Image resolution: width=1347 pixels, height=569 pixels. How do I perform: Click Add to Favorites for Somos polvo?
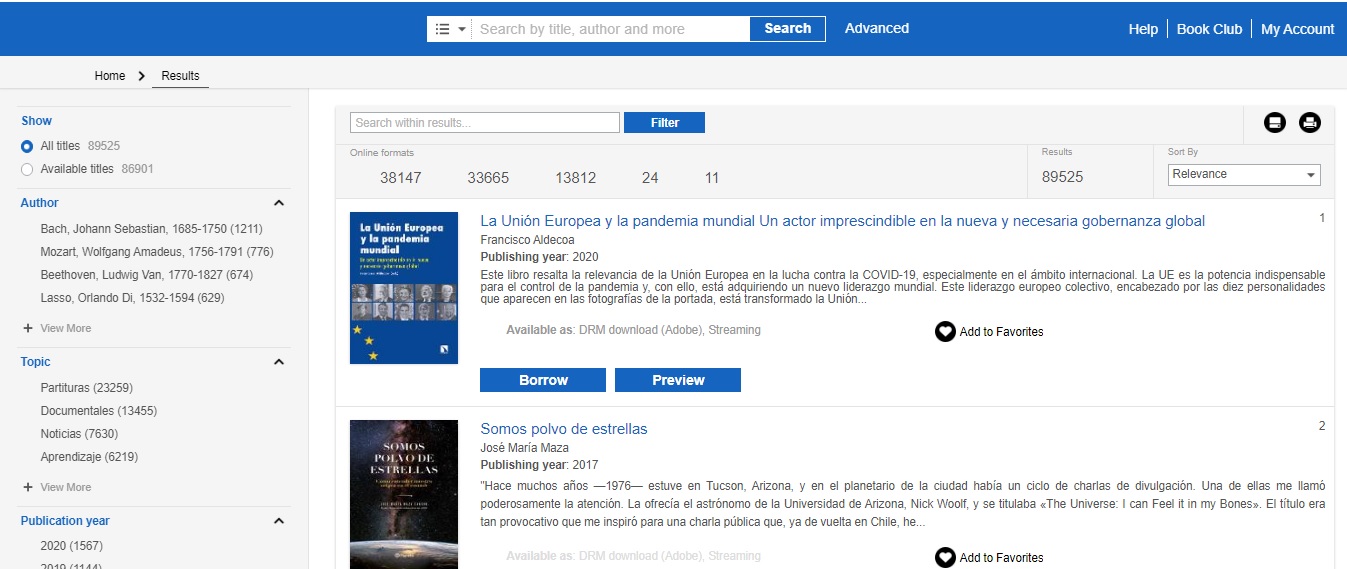point(1001,558)
